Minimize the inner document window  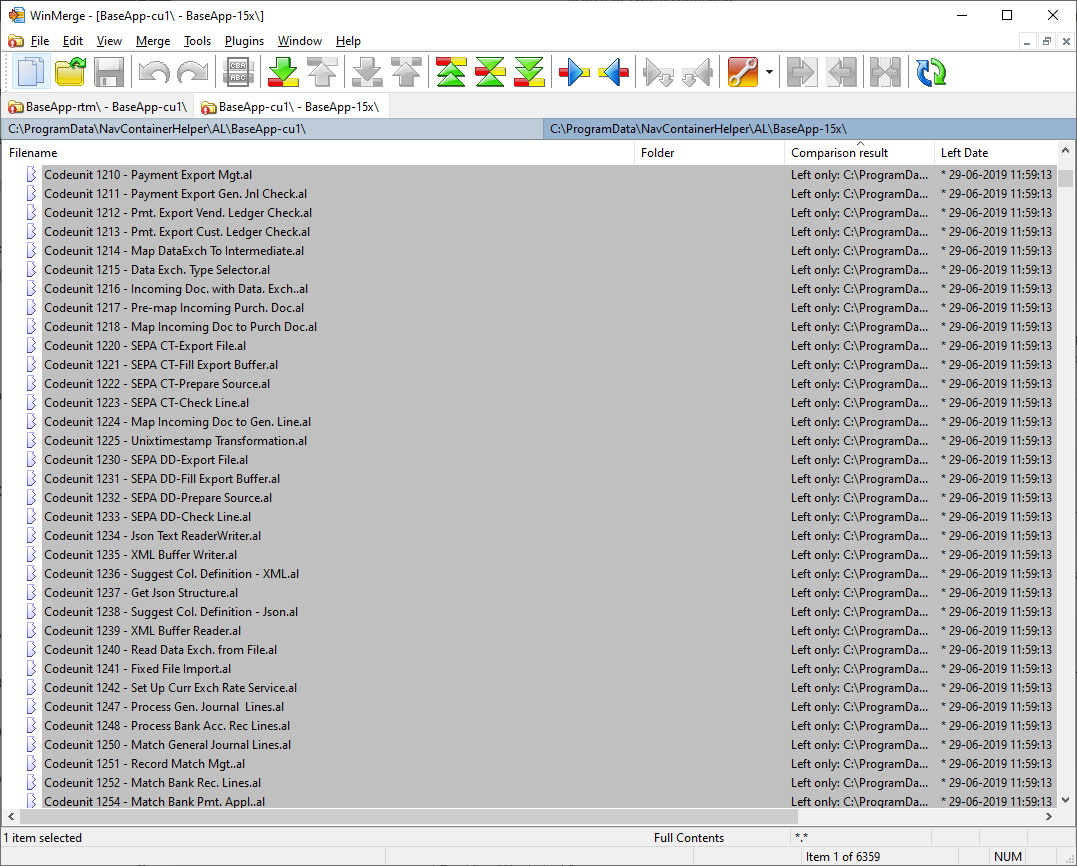pyautogui.click(x=1027, y=41)
